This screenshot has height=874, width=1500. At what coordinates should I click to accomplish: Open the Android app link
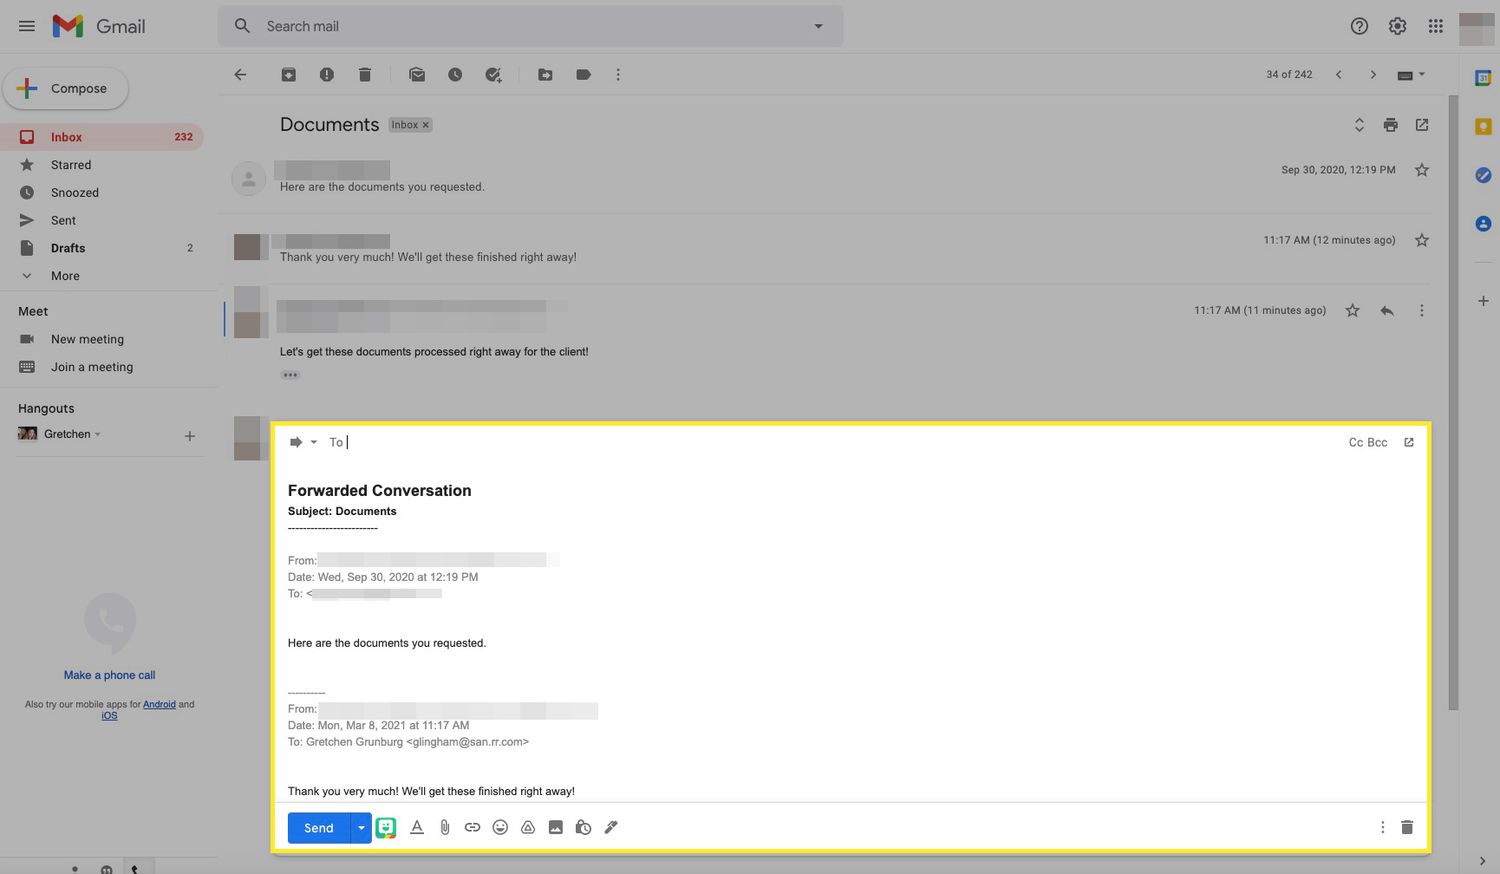[x=159, y=704]
